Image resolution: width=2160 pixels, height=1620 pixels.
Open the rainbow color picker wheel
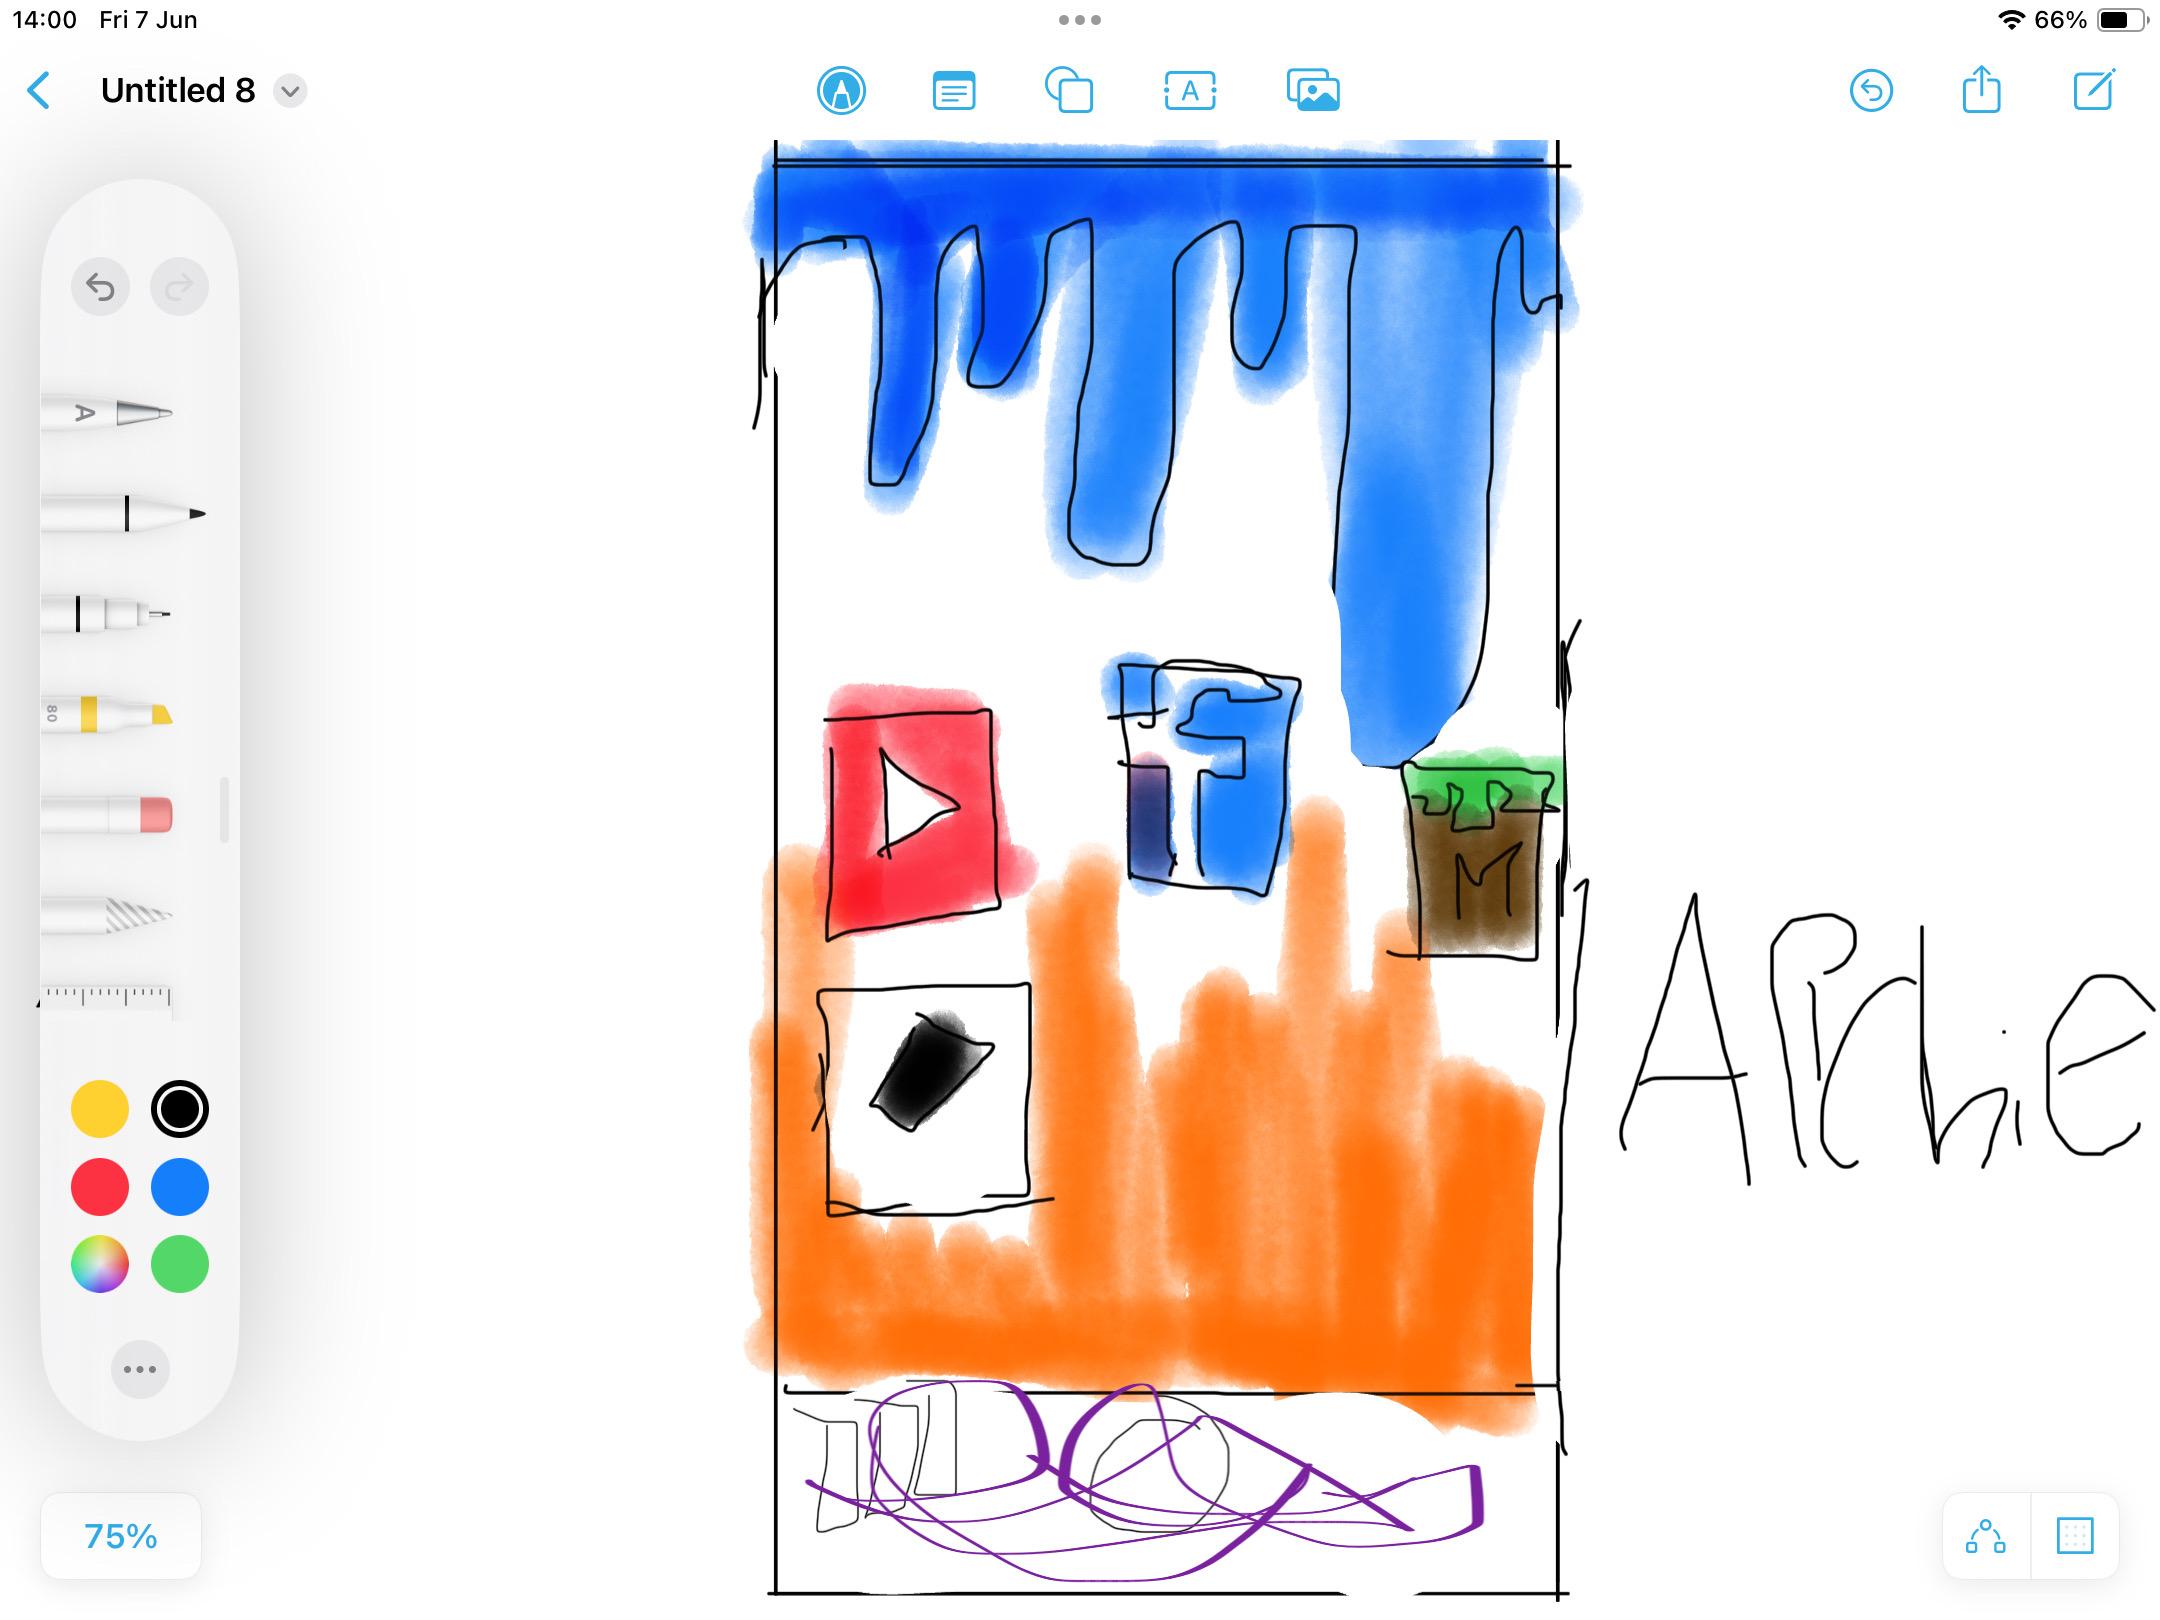100,1264
